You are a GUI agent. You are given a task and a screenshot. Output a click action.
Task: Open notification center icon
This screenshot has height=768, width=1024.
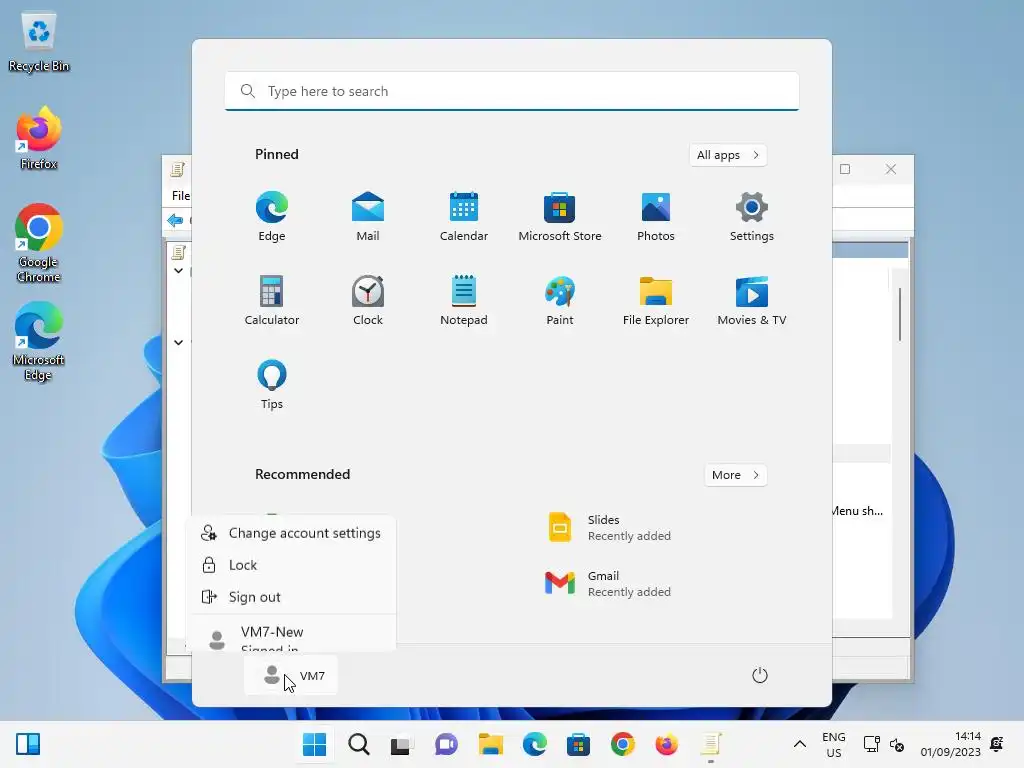(997, 744)
